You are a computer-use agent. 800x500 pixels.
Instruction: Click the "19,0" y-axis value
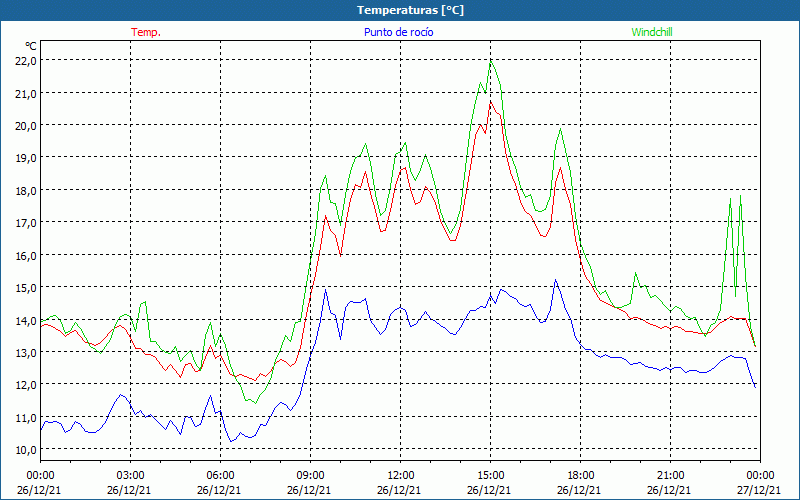click(26, 158)
